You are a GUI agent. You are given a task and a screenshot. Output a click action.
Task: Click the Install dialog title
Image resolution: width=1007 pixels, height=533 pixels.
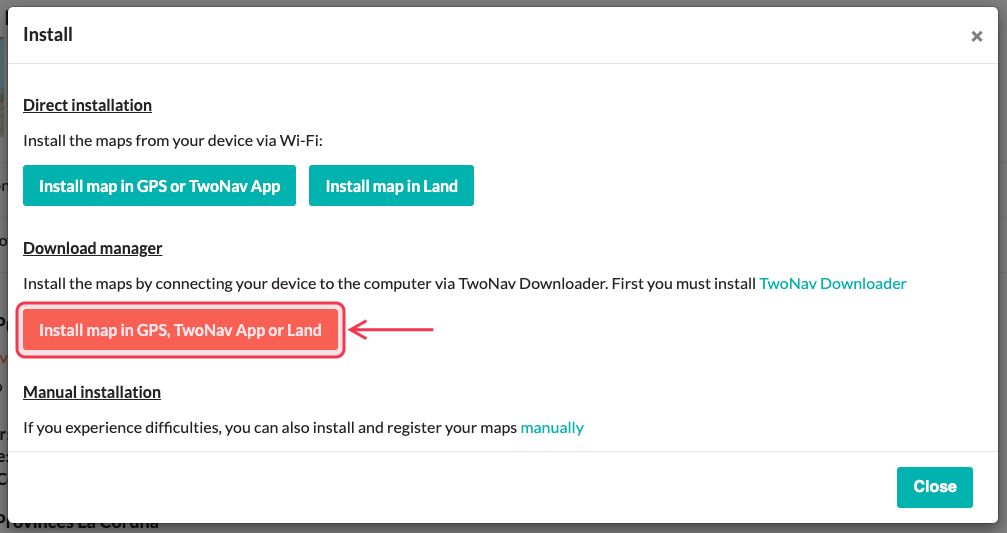click(48, 35)
